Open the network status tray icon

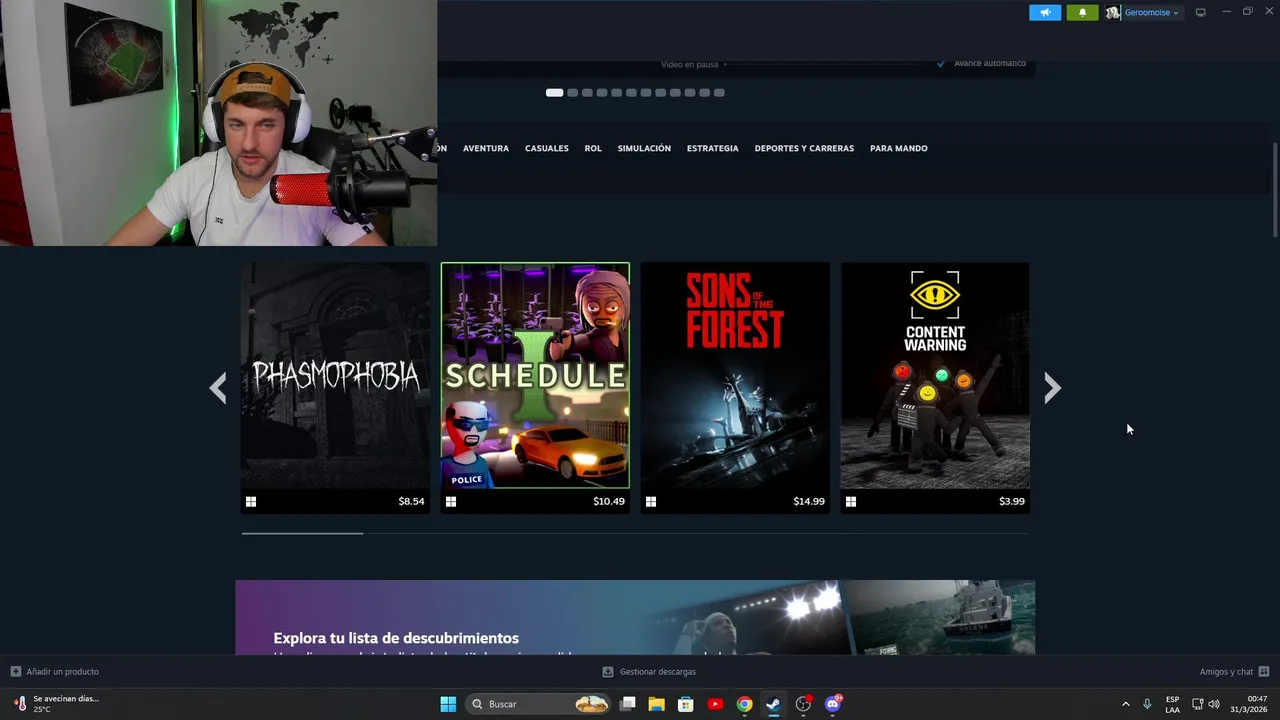[1198, 704]
